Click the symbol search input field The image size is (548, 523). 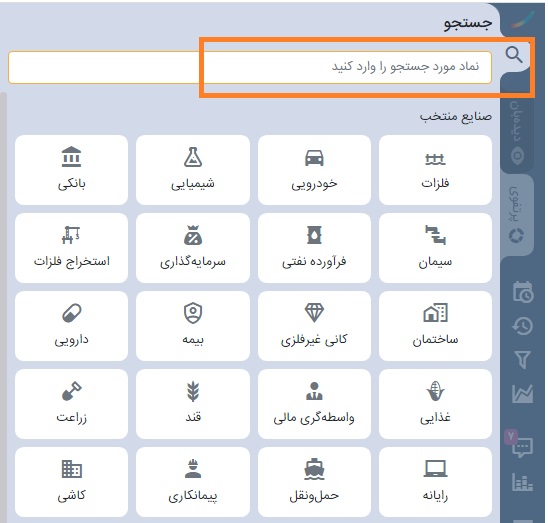coord(250,67)
